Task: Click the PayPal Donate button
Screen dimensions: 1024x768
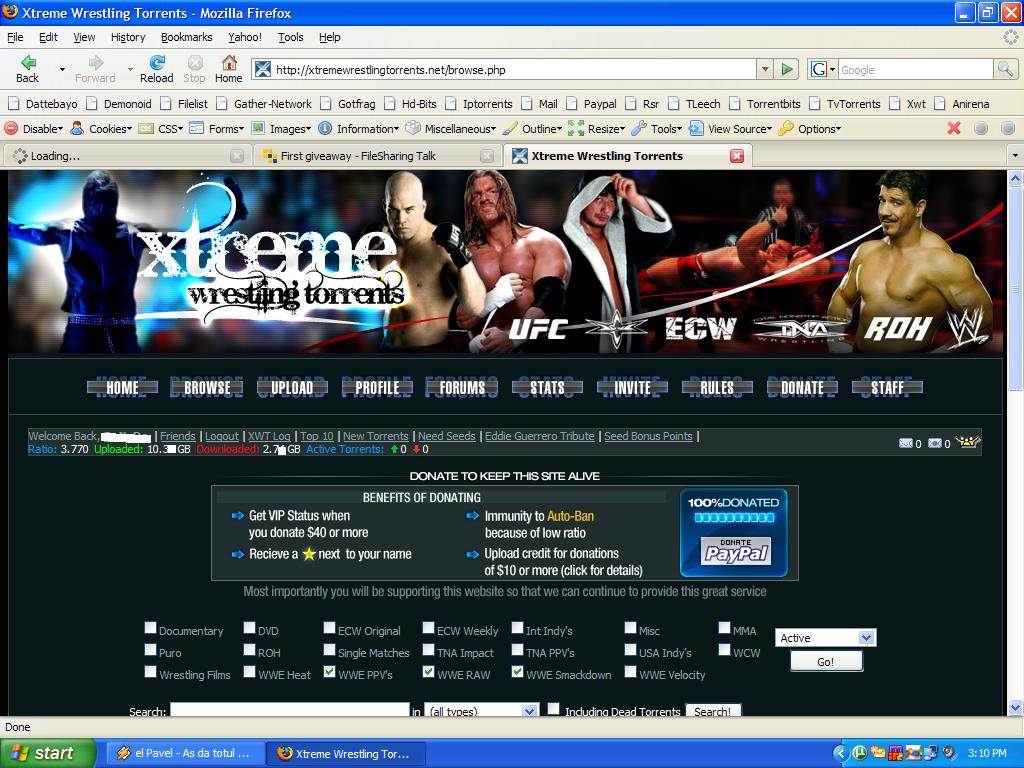Action: (735, 552)
